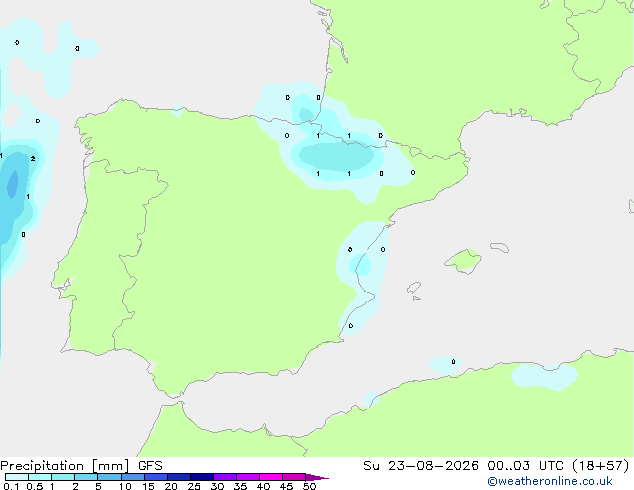Click the '2' value on the Atlantic rain band
Screen dimensions: 634x490
33,158
